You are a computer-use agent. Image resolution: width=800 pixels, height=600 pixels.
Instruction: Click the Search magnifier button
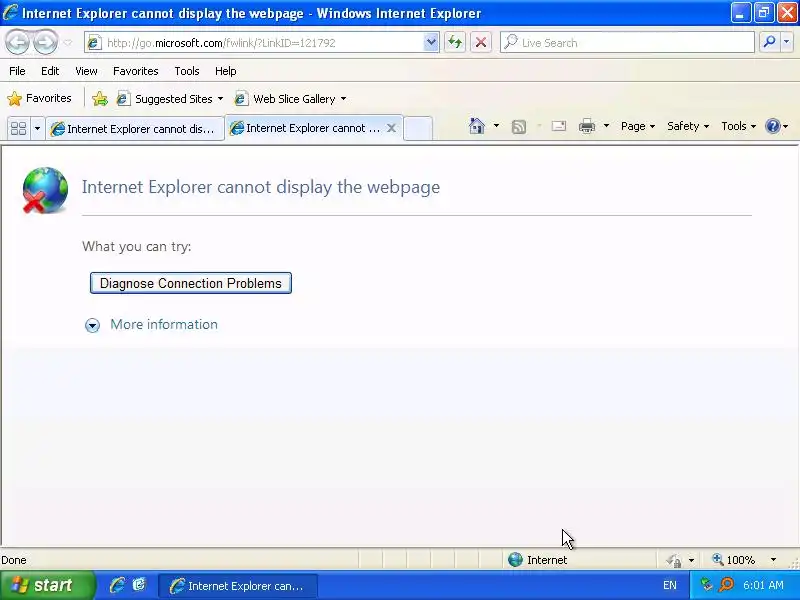coord(769,43)
